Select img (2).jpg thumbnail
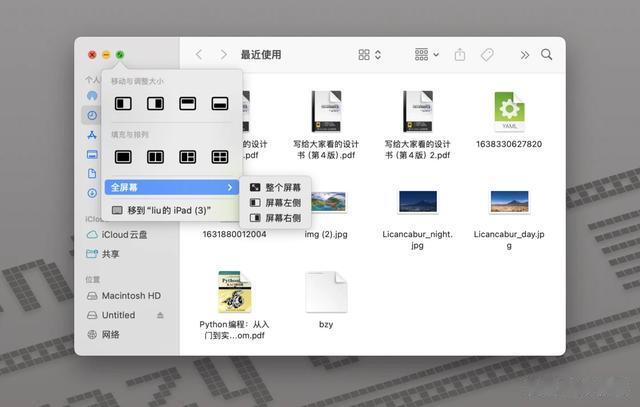Screen dimensions: 640x407 click(x=328, y=202)
